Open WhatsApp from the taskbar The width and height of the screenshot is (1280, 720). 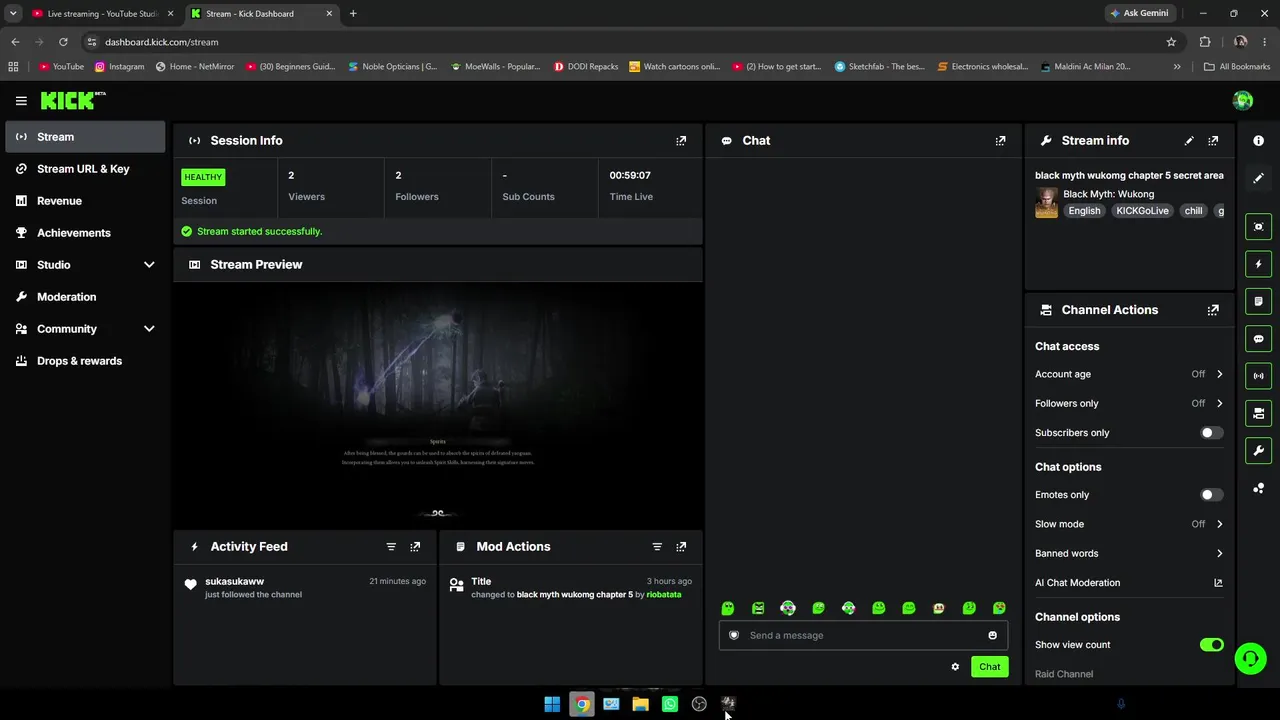(670, 704)
